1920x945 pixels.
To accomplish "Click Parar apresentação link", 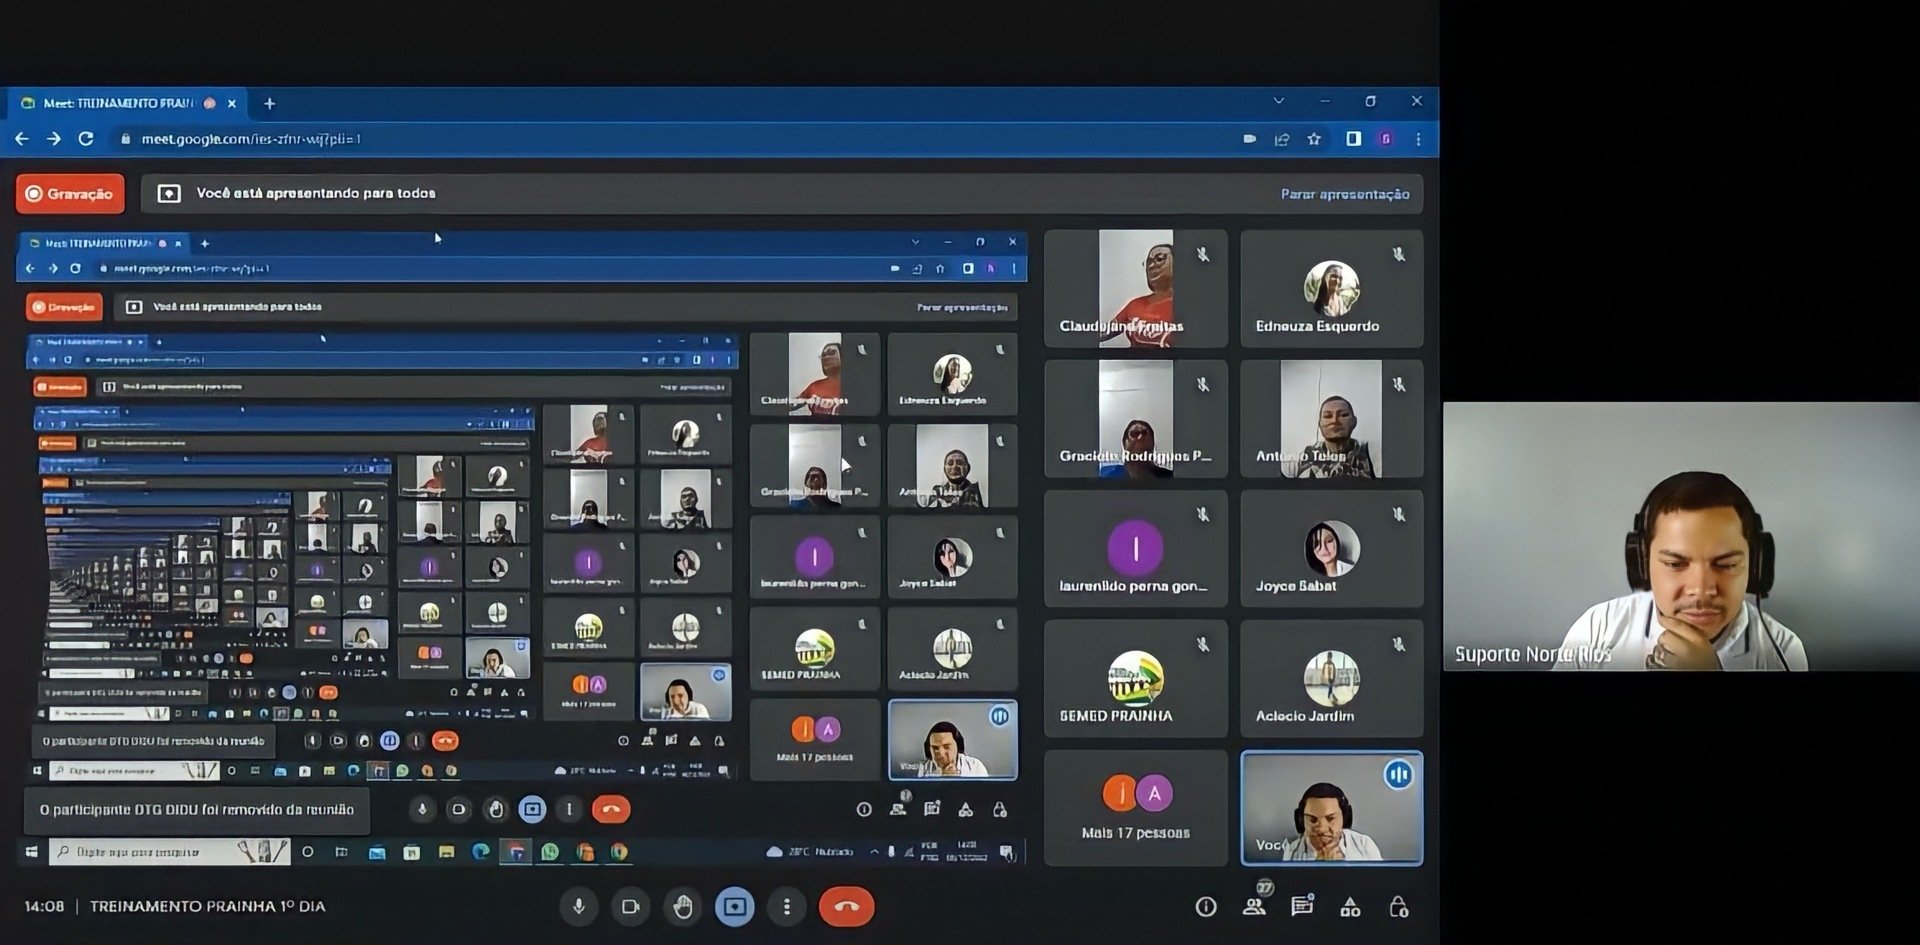I will (x=1345, y=194).
